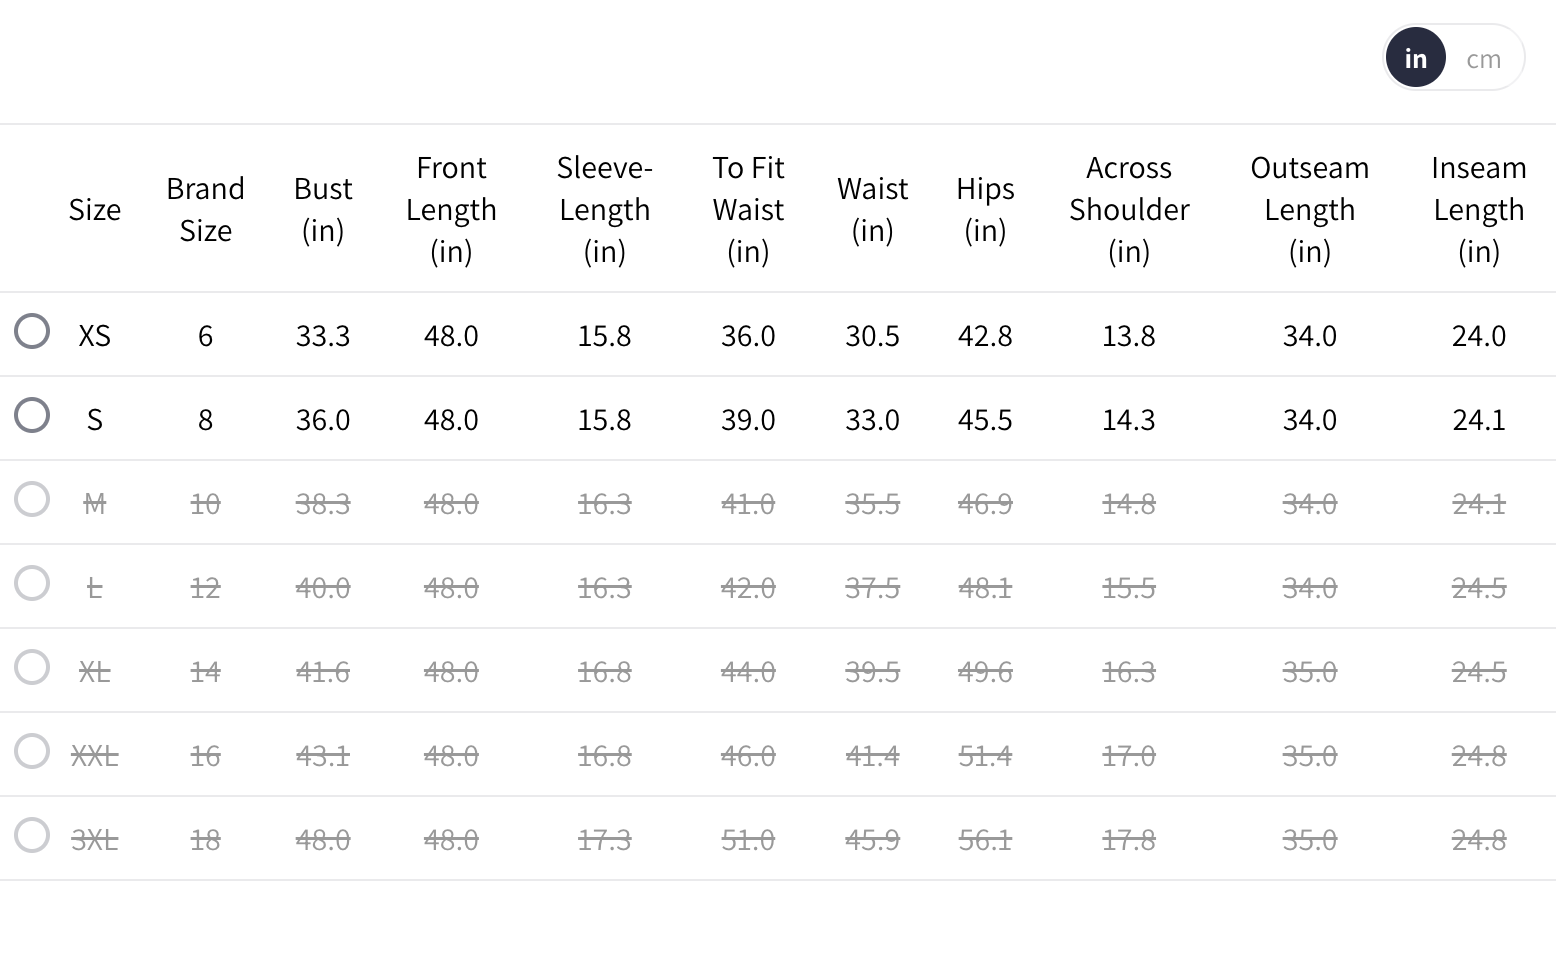Screen dimensions: 1556x960
Task: Click the XS size label
Action: pos(95,336)
